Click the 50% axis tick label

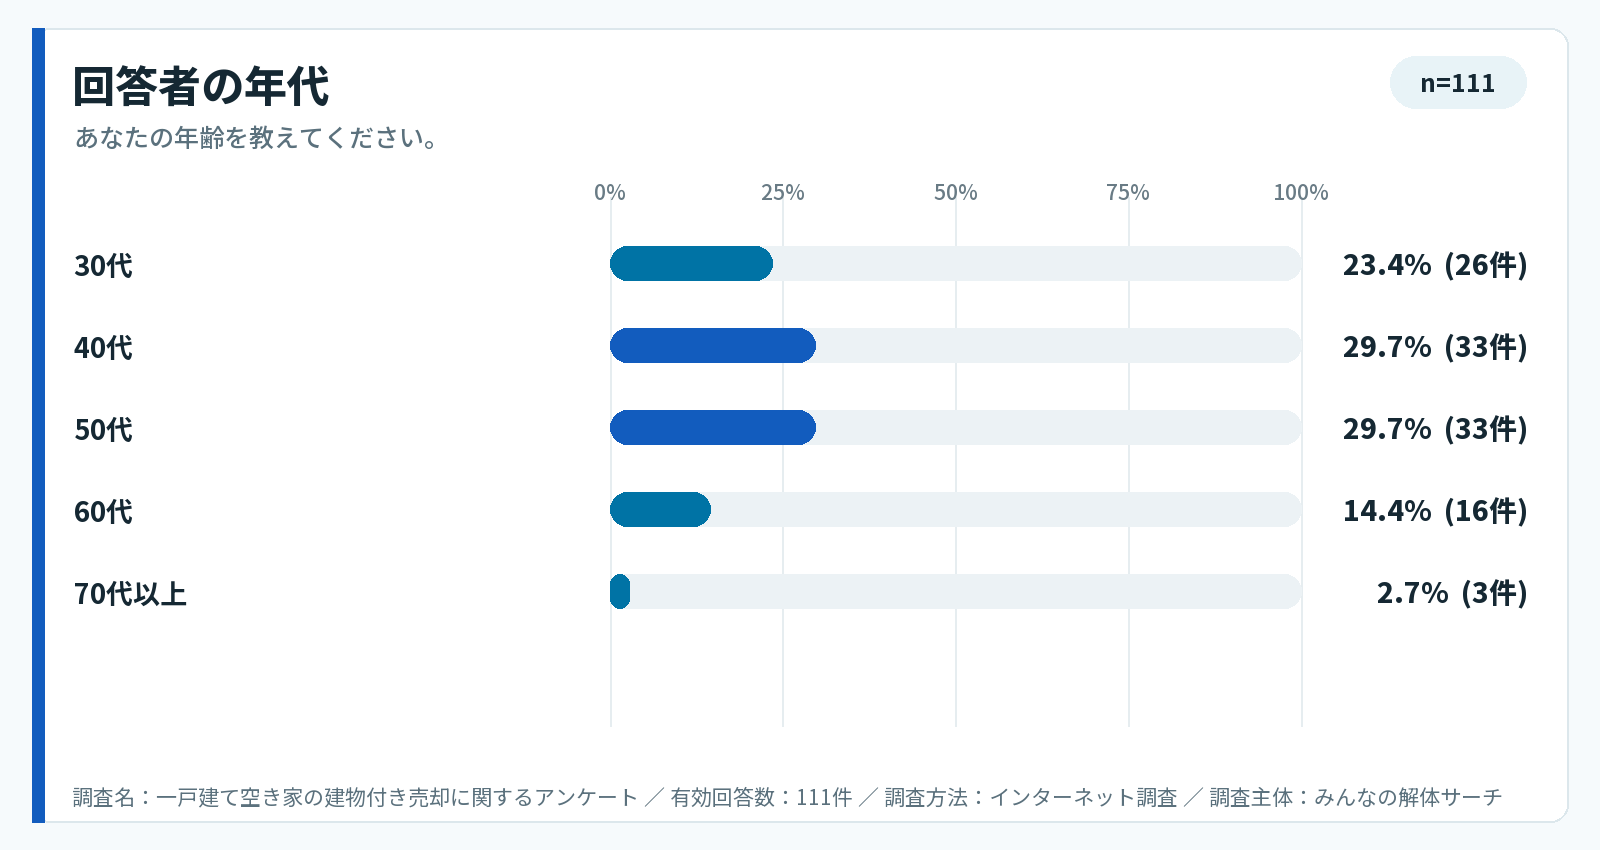click(956, 192)
